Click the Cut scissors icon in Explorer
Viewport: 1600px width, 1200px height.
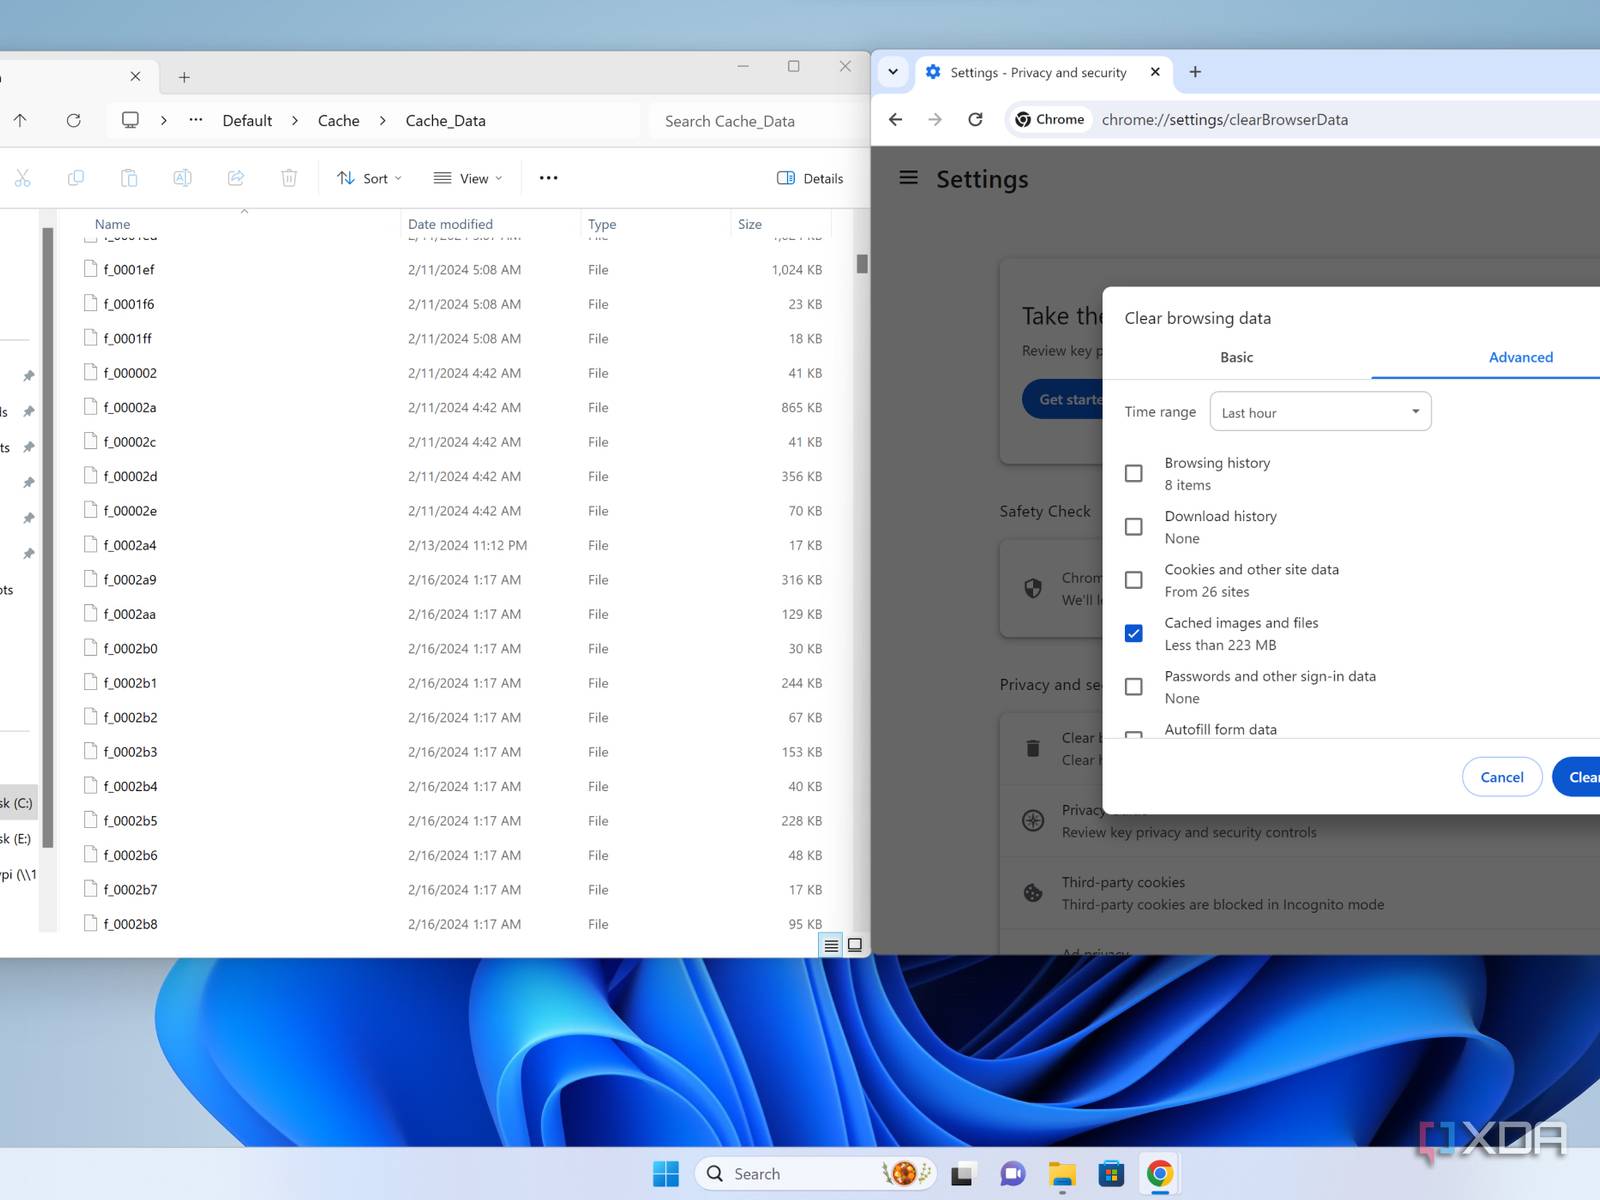click(x=22, y=178)
